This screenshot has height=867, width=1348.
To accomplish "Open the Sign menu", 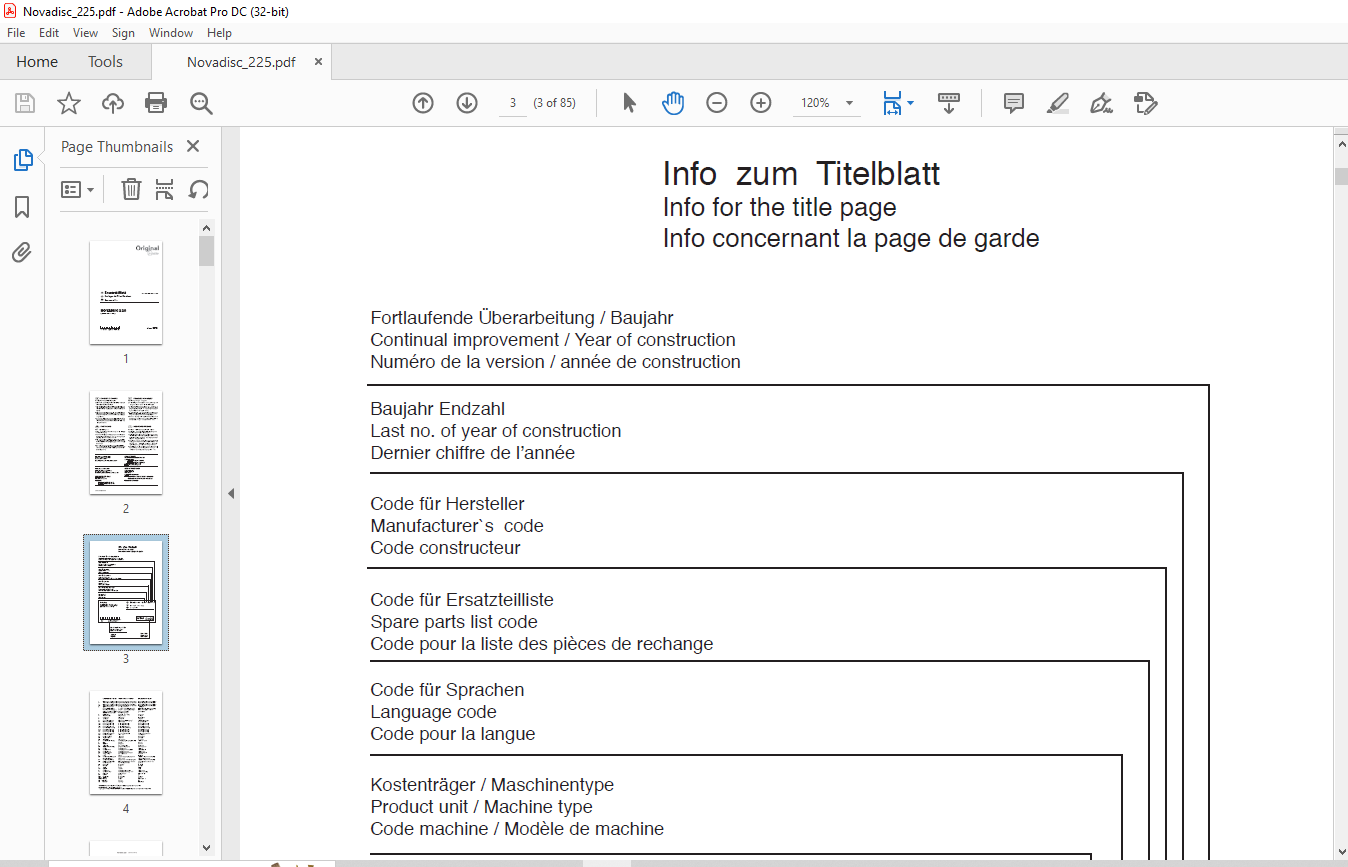I will (x=123, y=33).
